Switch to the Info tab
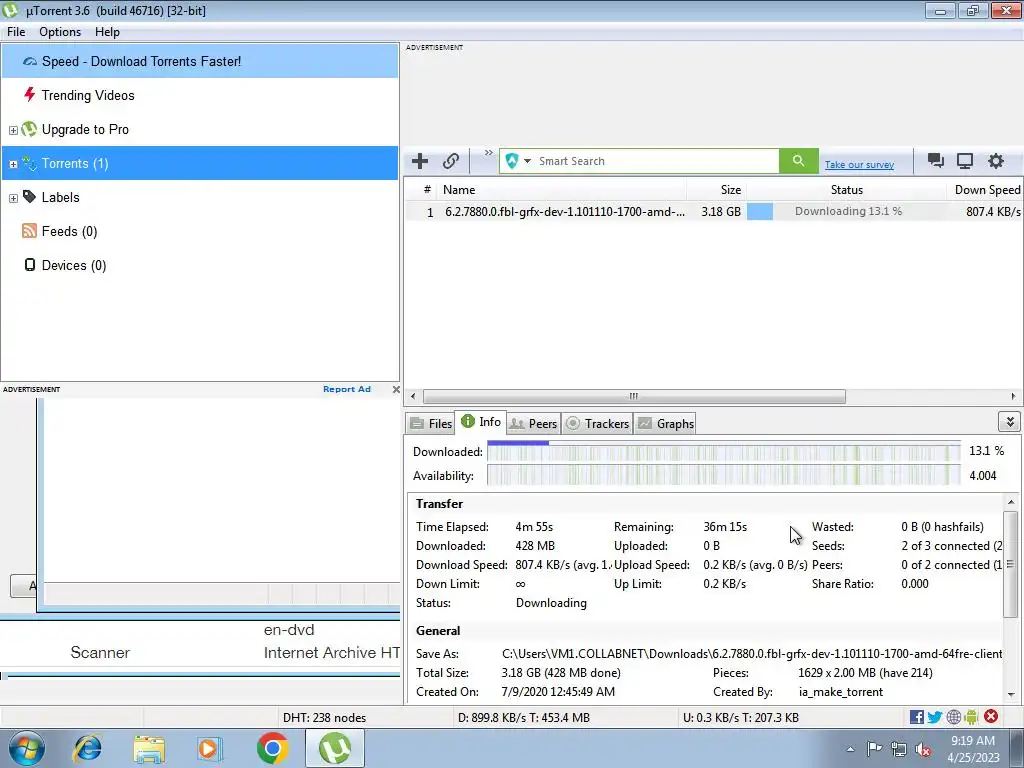 481,422
